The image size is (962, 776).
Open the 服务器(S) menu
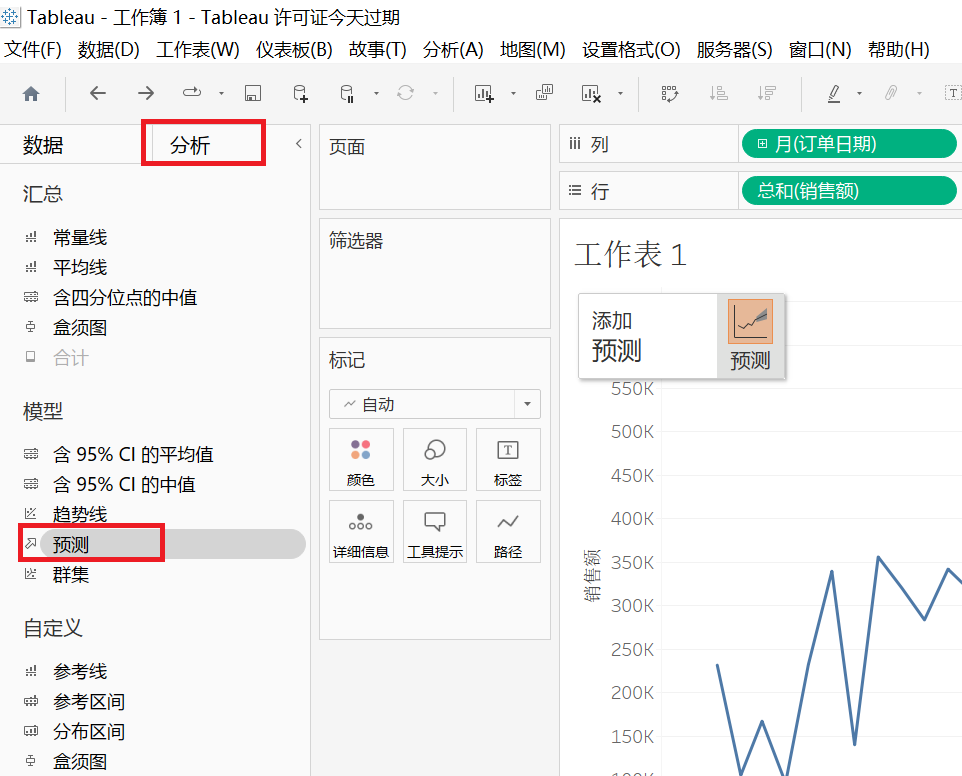pos(734,49)
